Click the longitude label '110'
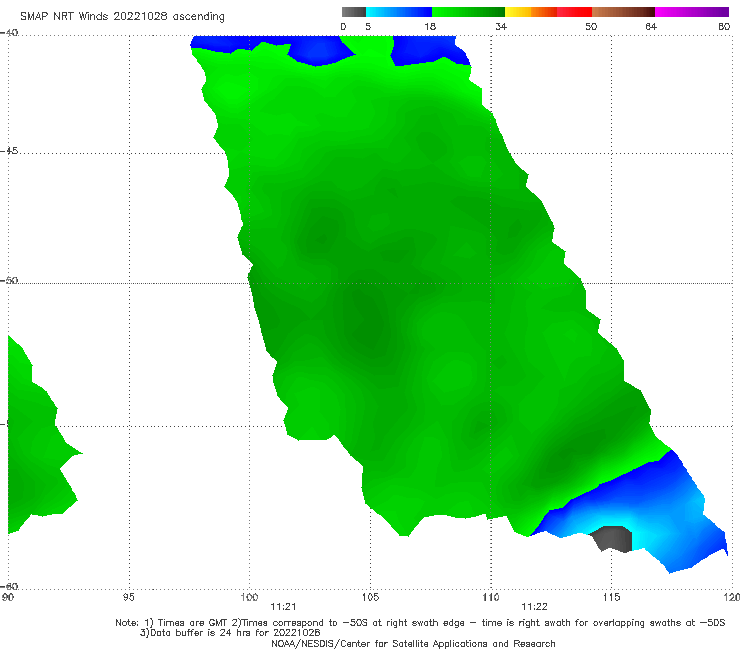 [x=491, y=597]
